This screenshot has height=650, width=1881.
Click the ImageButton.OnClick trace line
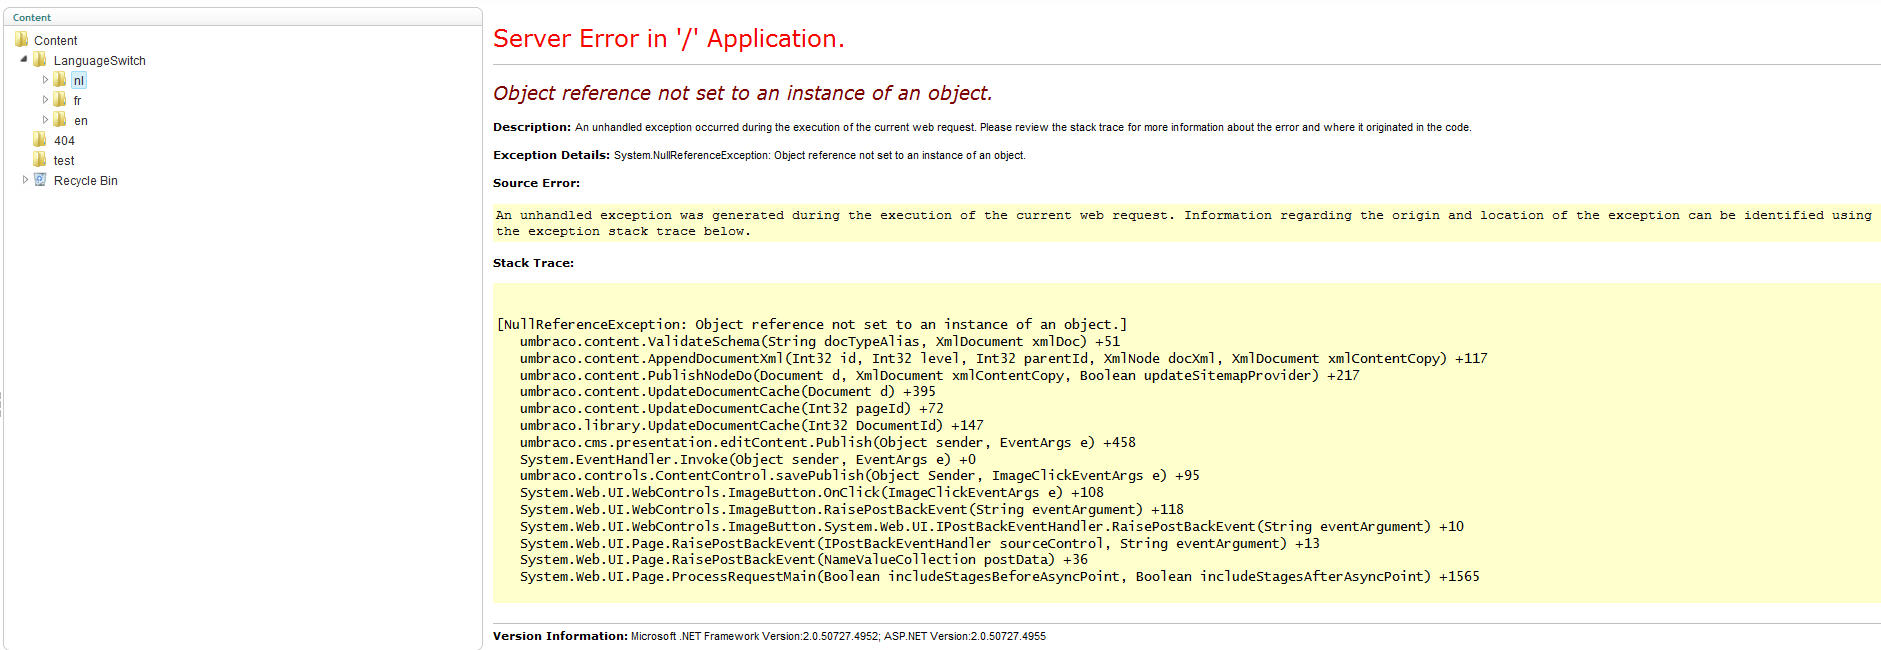point(812,493)
